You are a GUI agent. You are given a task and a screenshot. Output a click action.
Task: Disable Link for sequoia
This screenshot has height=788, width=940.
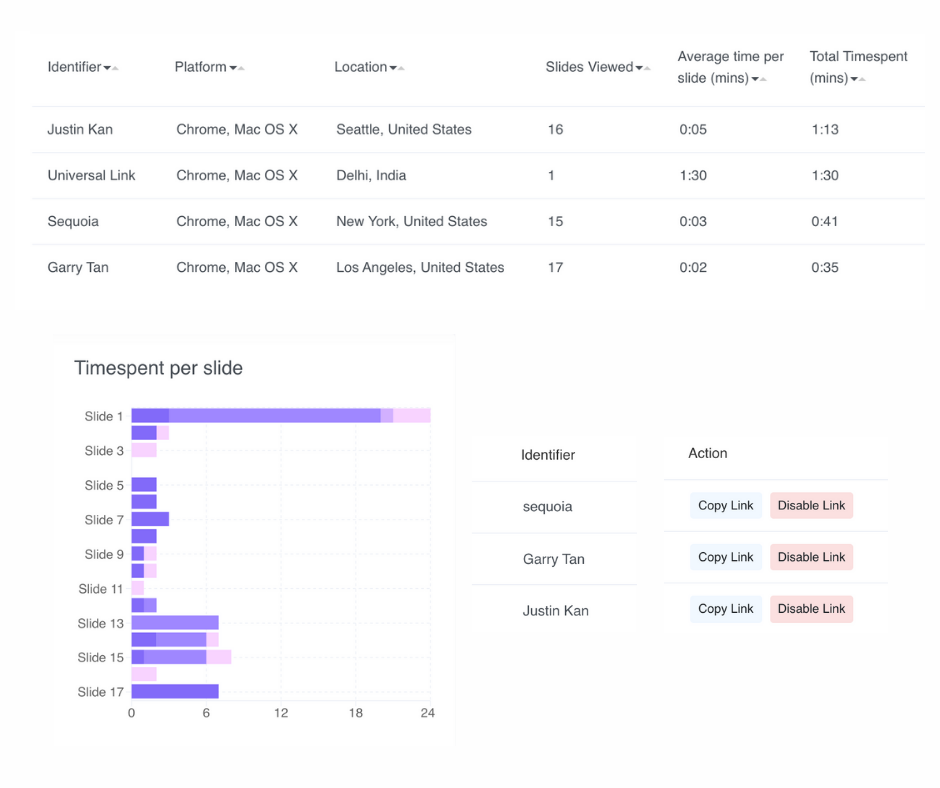click(811, 506)
